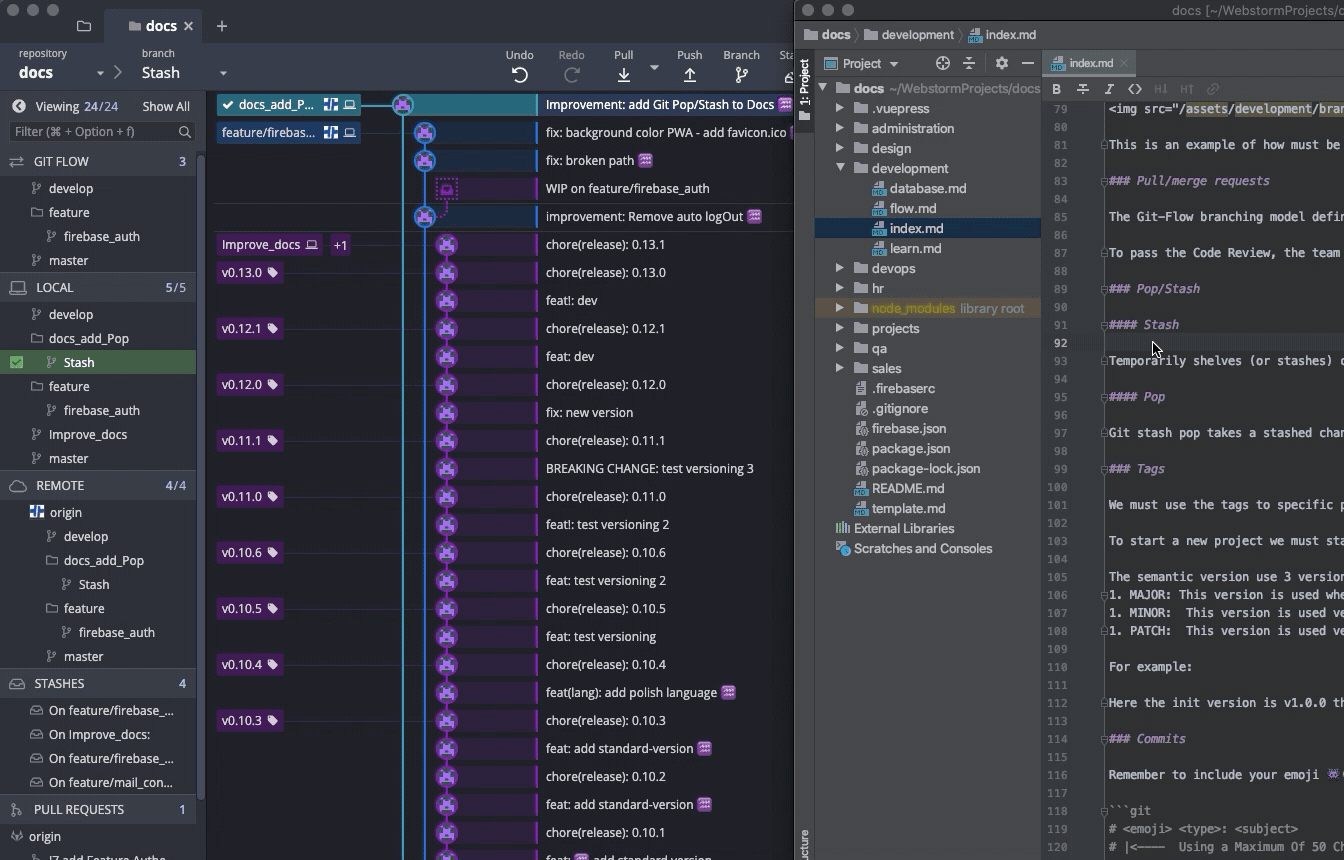Viewport: 1344px width, 860px height.
Task: Collapse the left panel with arrow button
Action: coord(18,106)
